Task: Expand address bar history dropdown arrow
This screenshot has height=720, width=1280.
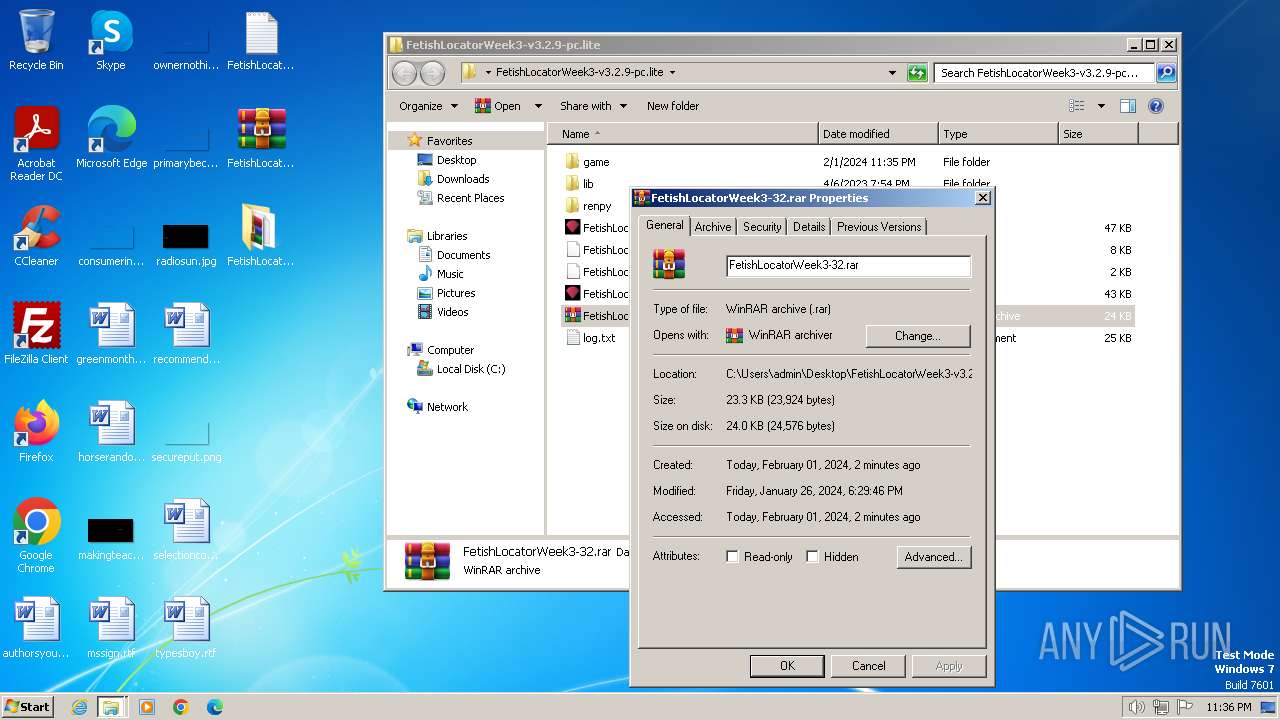Action: [892, 73]
